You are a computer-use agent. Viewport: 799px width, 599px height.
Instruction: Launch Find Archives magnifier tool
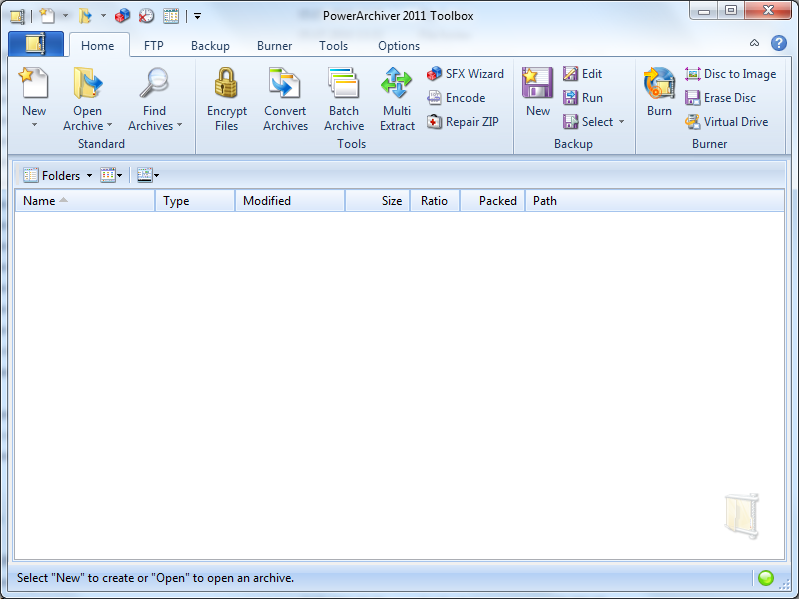[154, 83]
